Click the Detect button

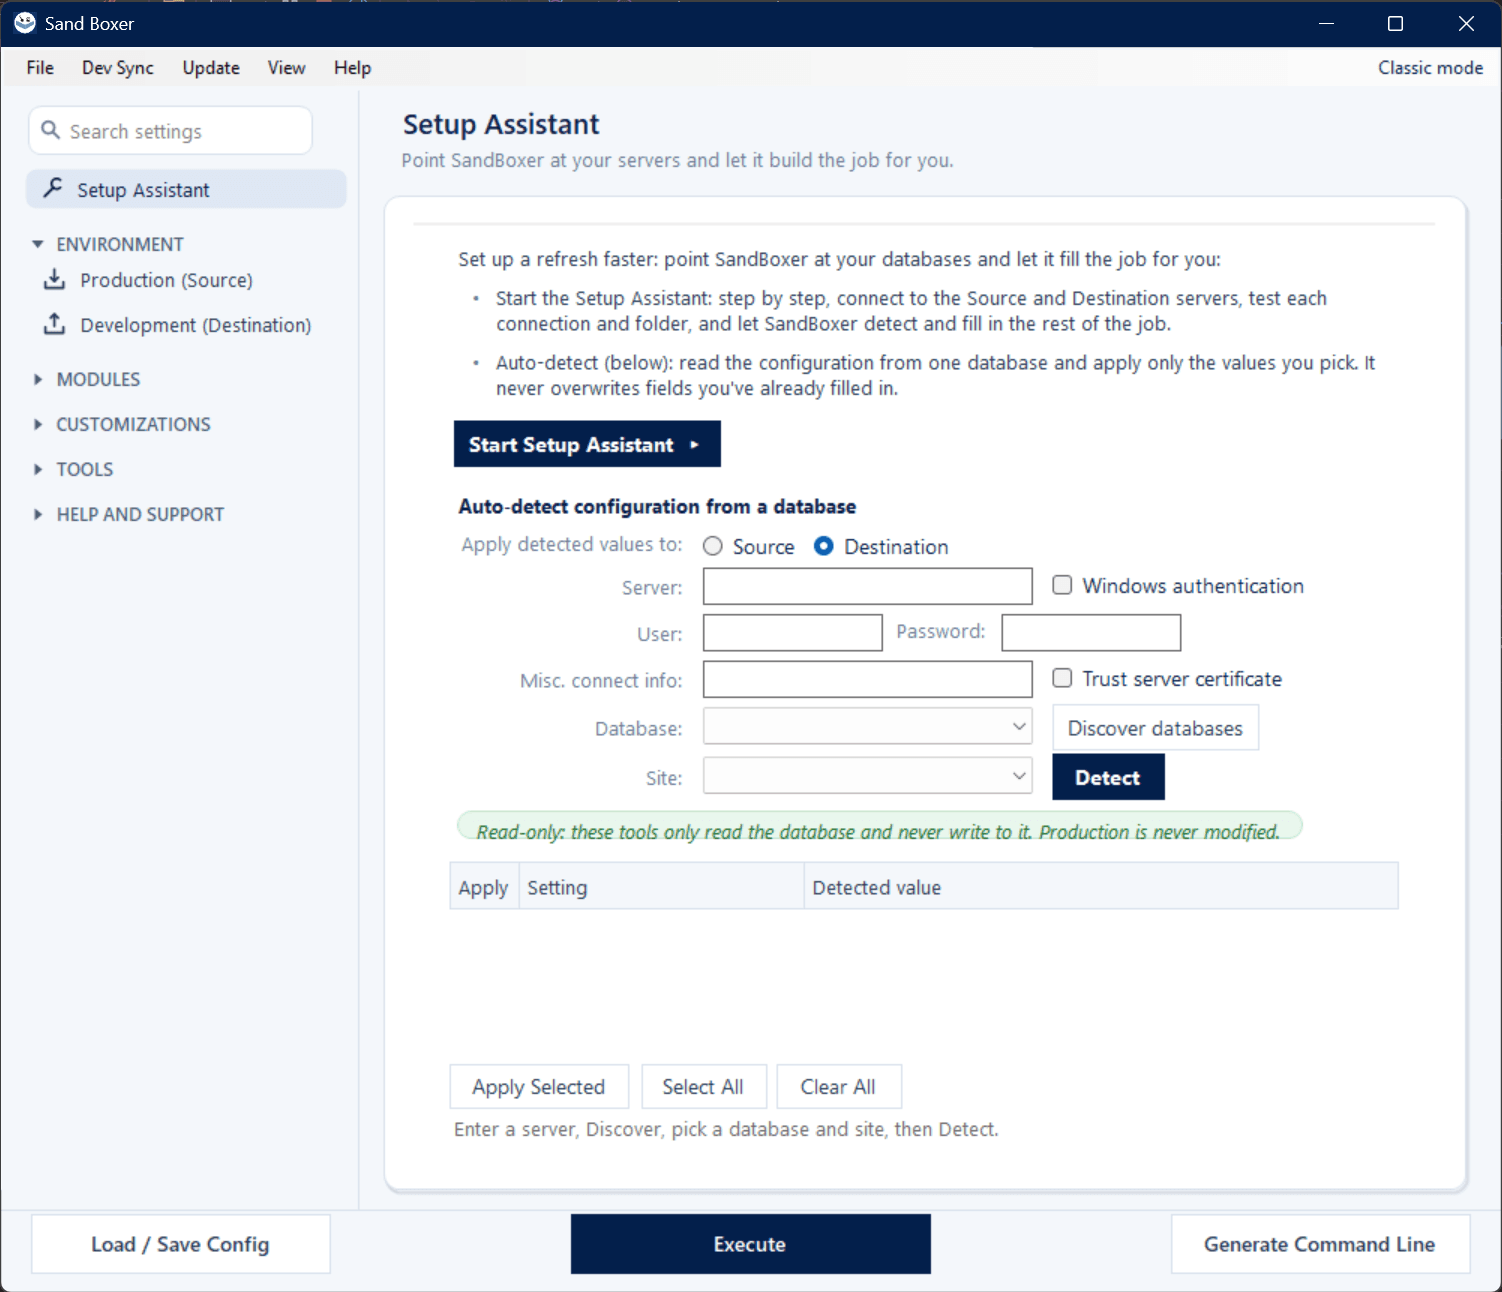(1108, 777)
